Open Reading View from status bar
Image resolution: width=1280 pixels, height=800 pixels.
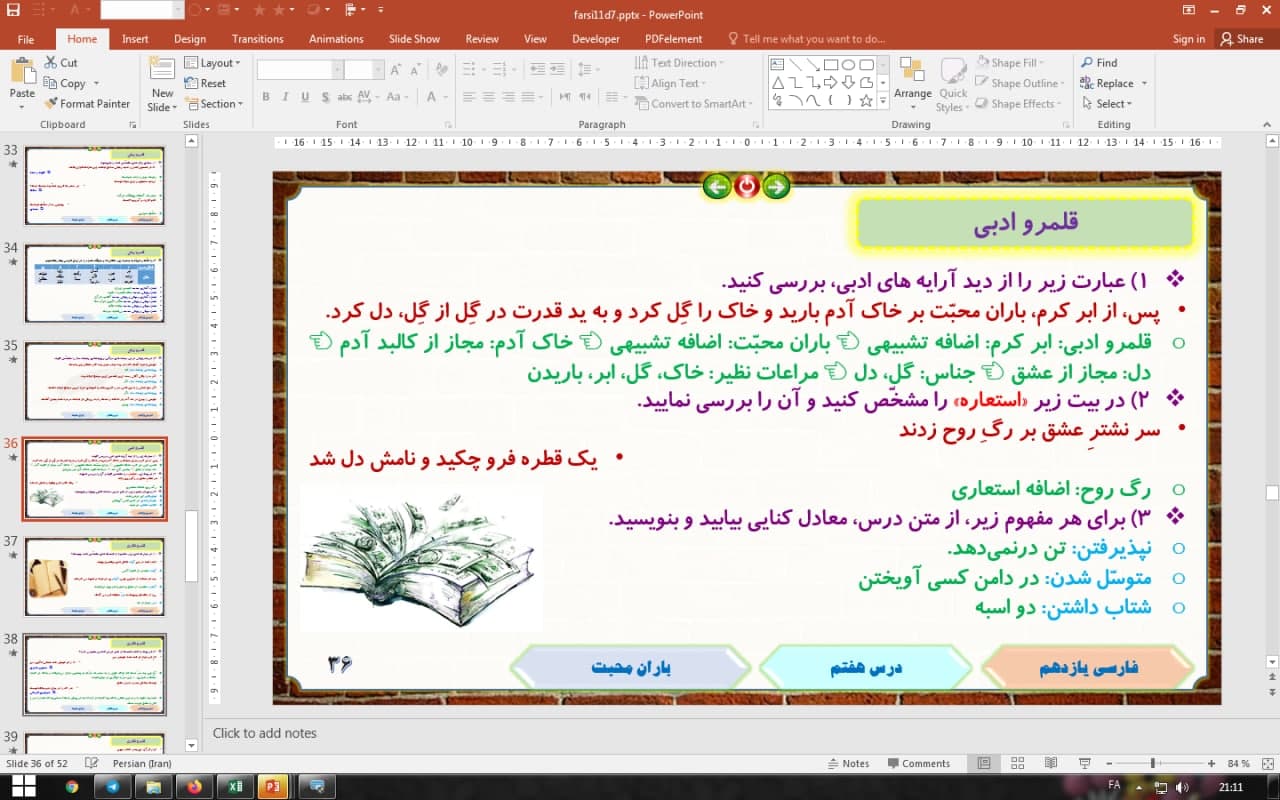pos(1050,763)
